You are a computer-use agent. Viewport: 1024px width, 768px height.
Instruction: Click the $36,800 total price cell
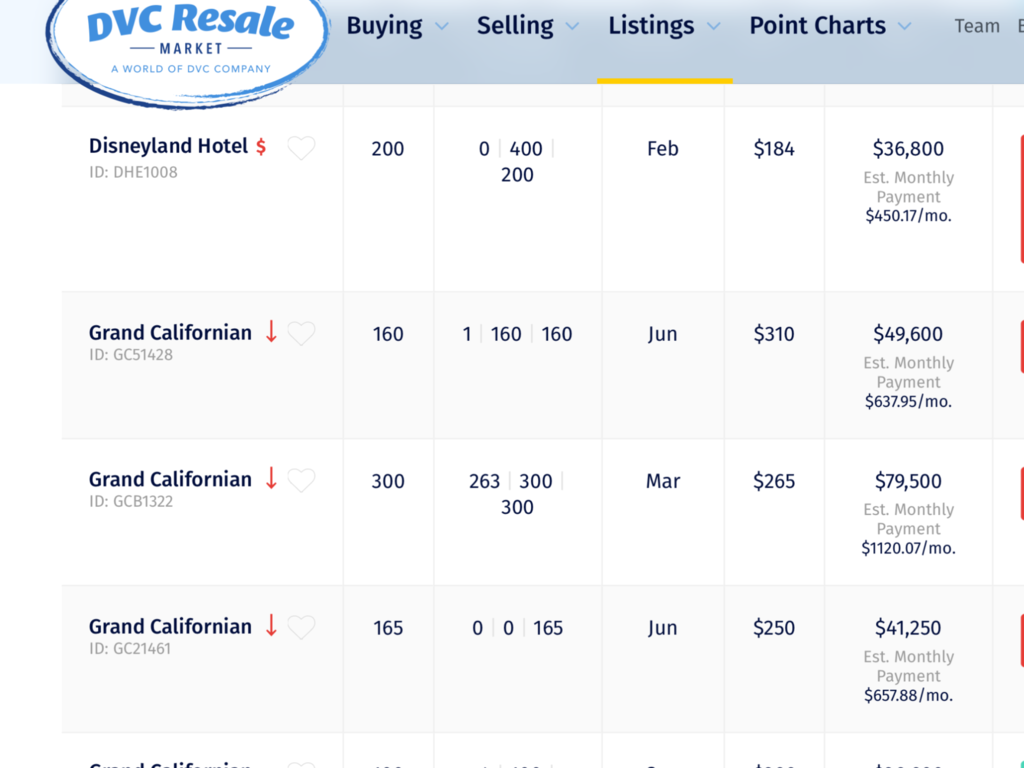click(x=908, y=149)
